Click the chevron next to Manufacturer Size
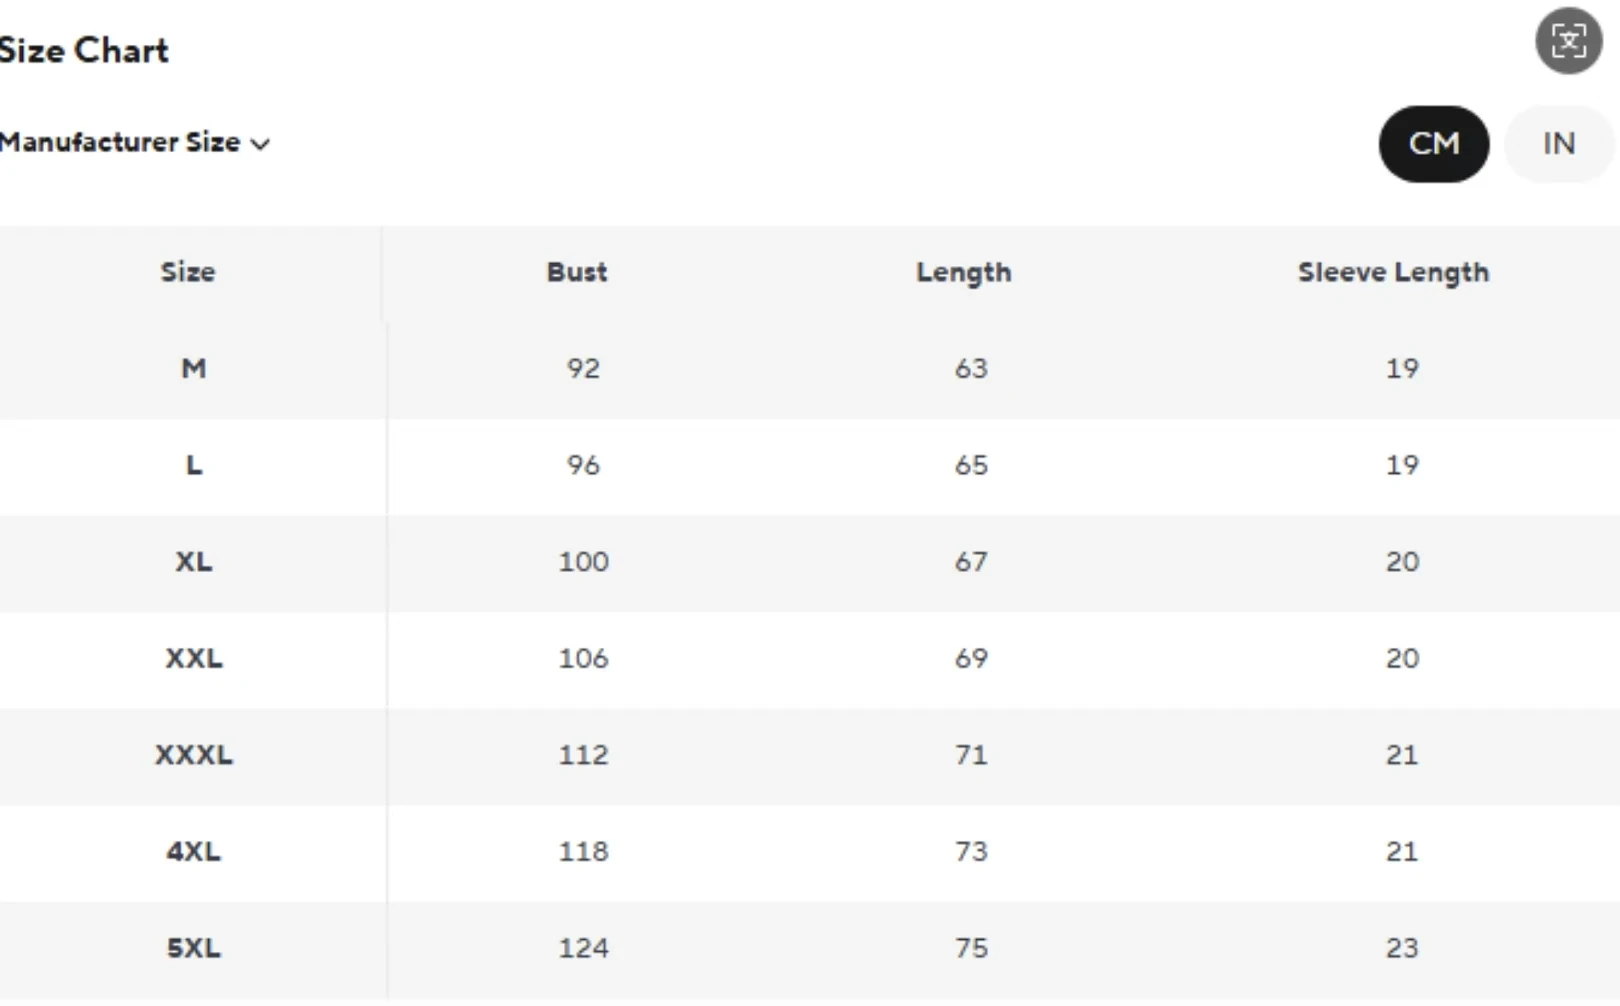 click(x=260, y=144)
